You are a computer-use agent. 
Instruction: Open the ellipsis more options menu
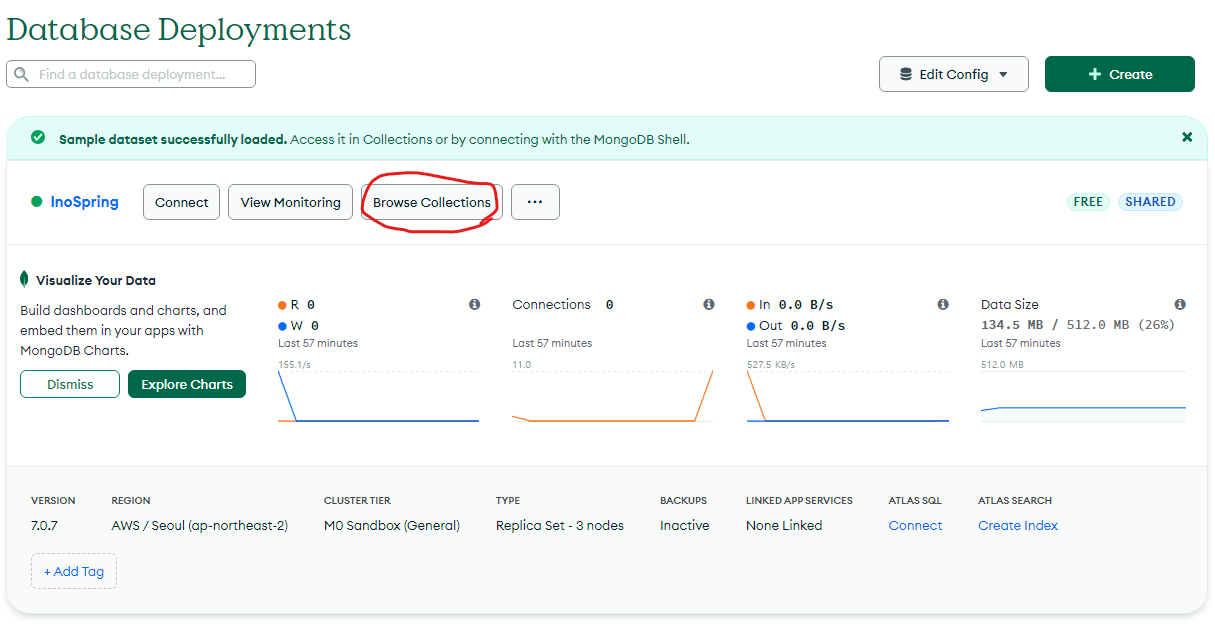535,202
